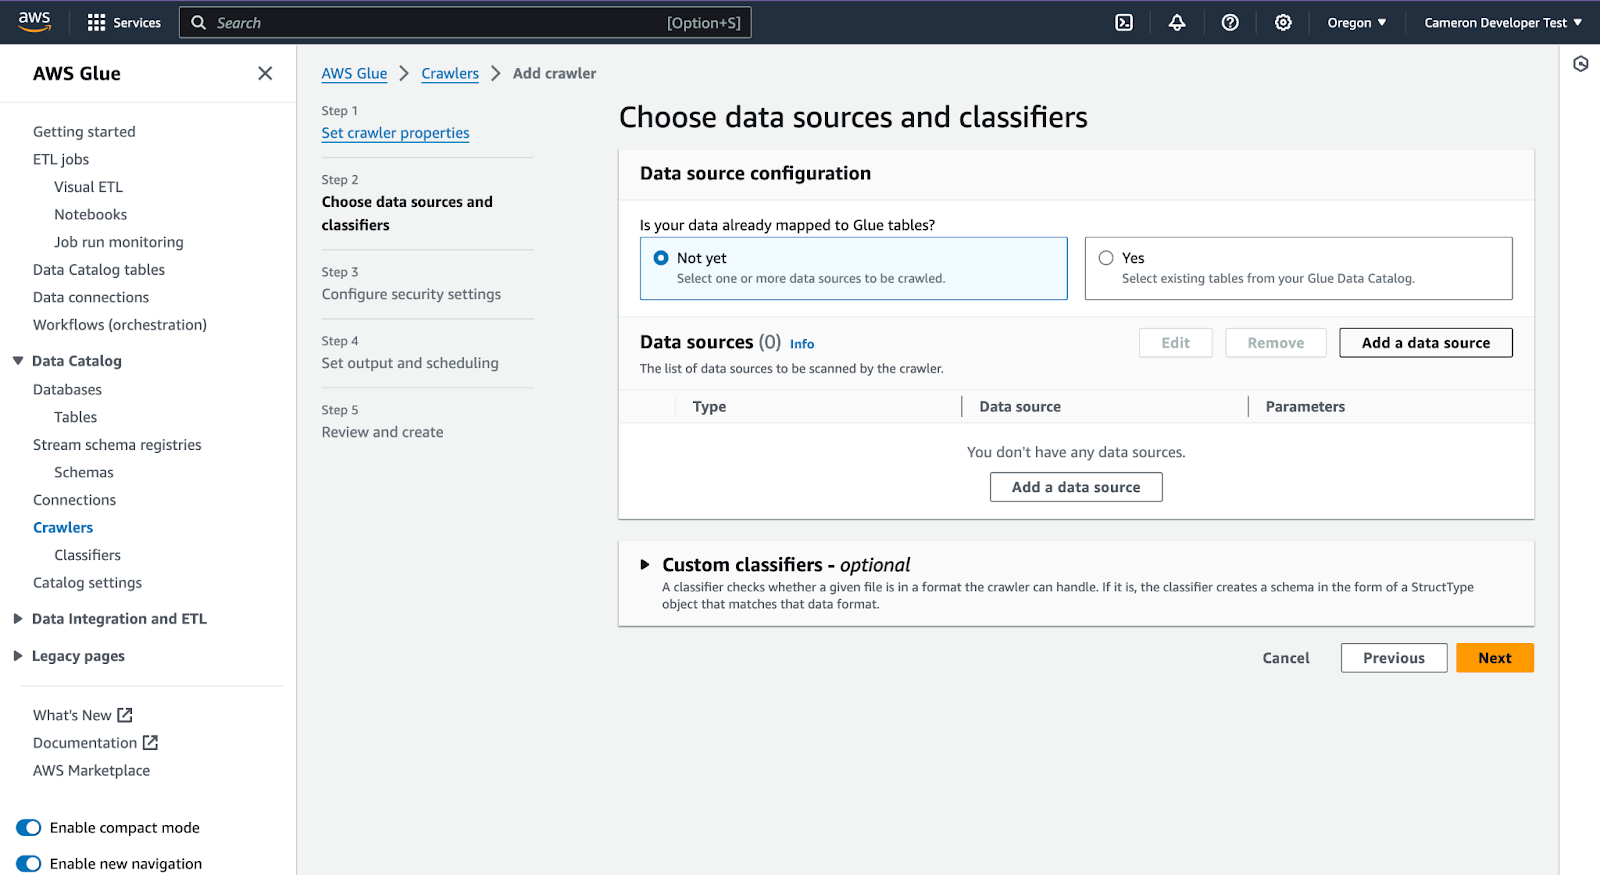Click the Remove button
This screenshot has height=875, width=1600.
click(x=1276, y=343)
